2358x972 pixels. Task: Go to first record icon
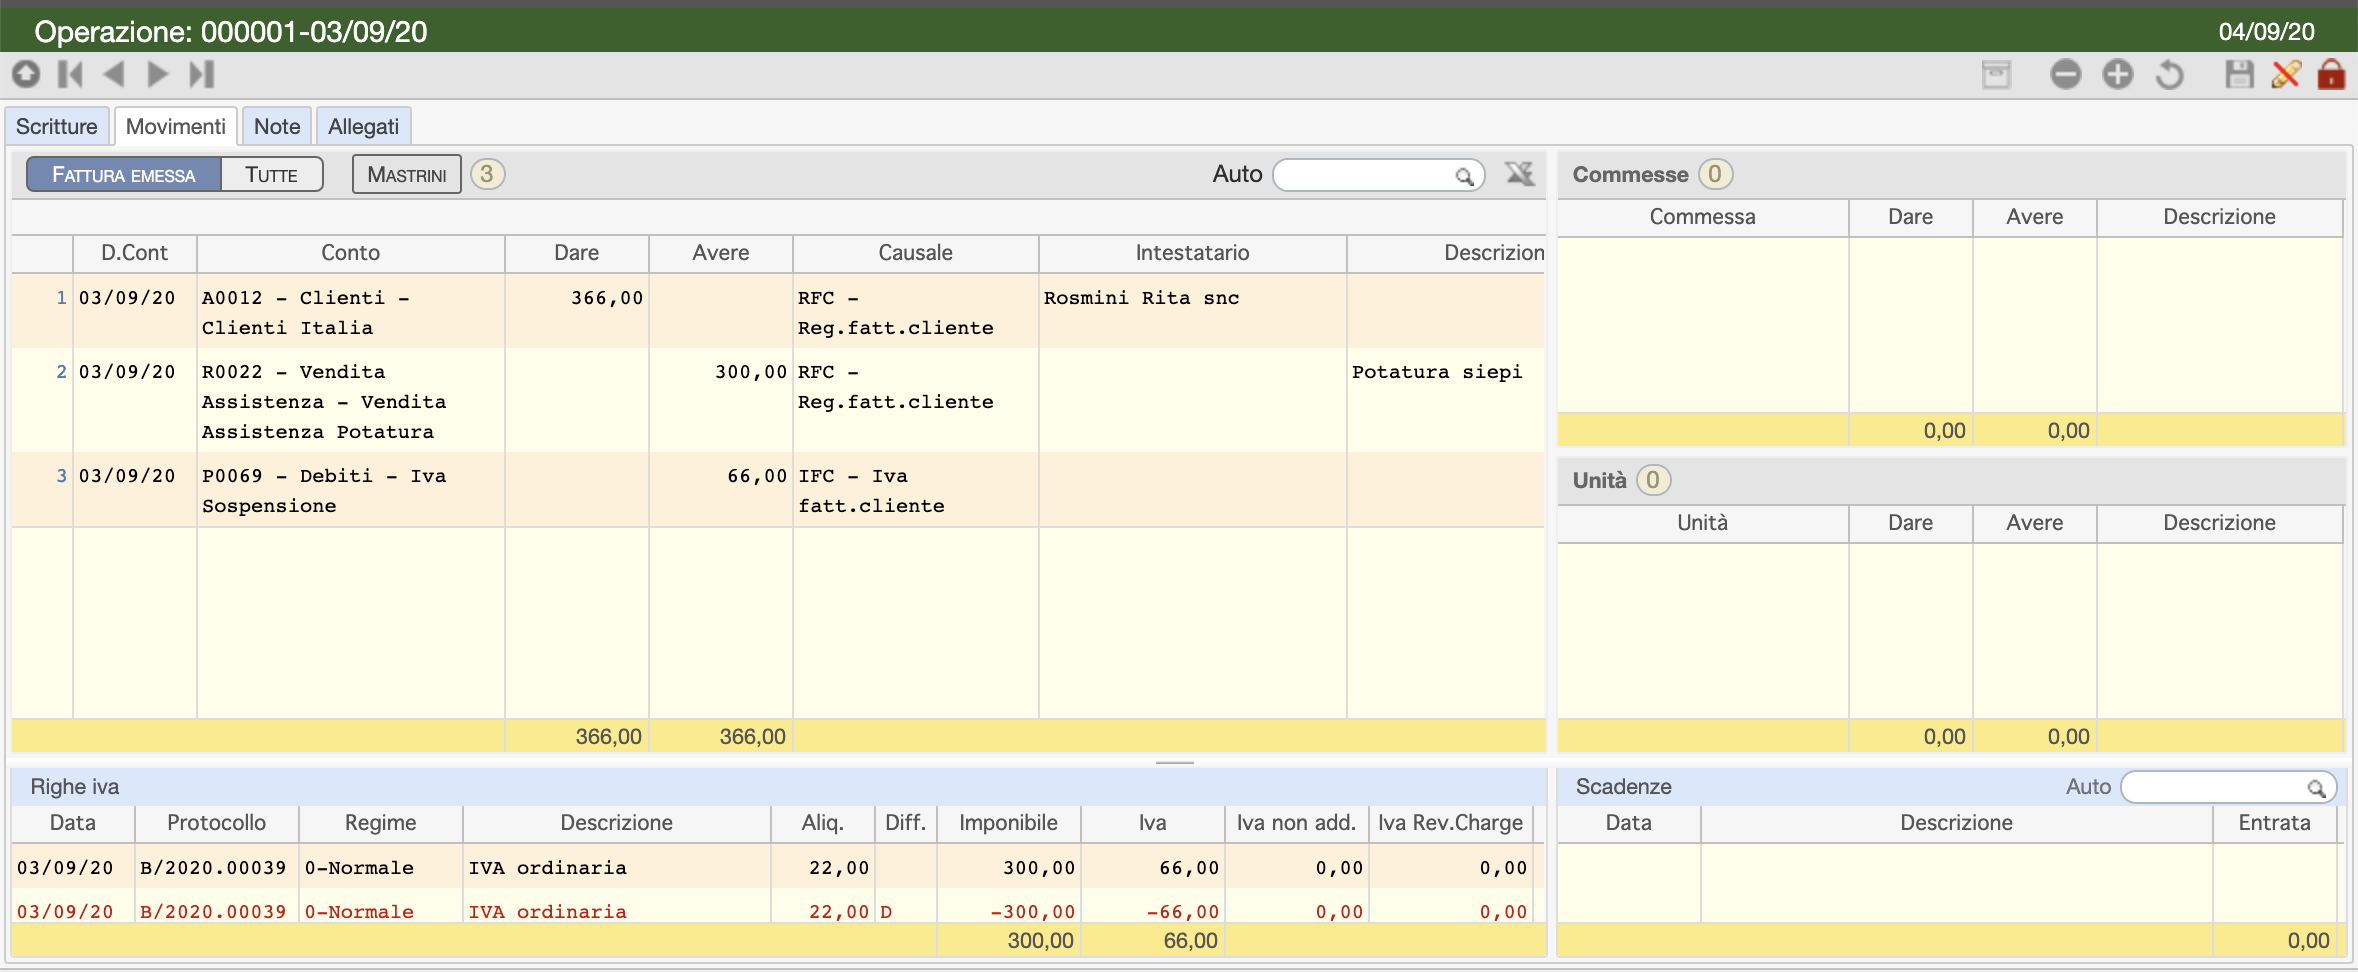tap(70, 74)
